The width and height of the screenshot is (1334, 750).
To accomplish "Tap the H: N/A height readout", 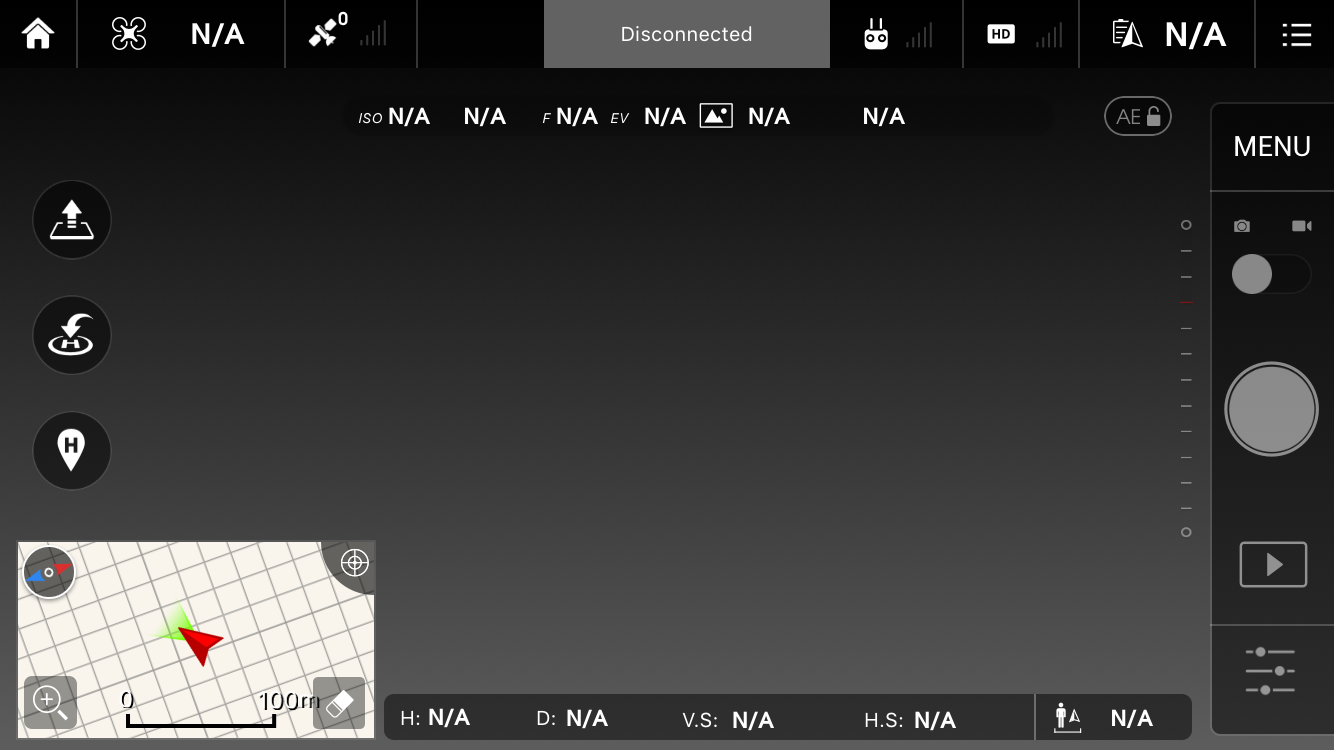I will [435, 718].
